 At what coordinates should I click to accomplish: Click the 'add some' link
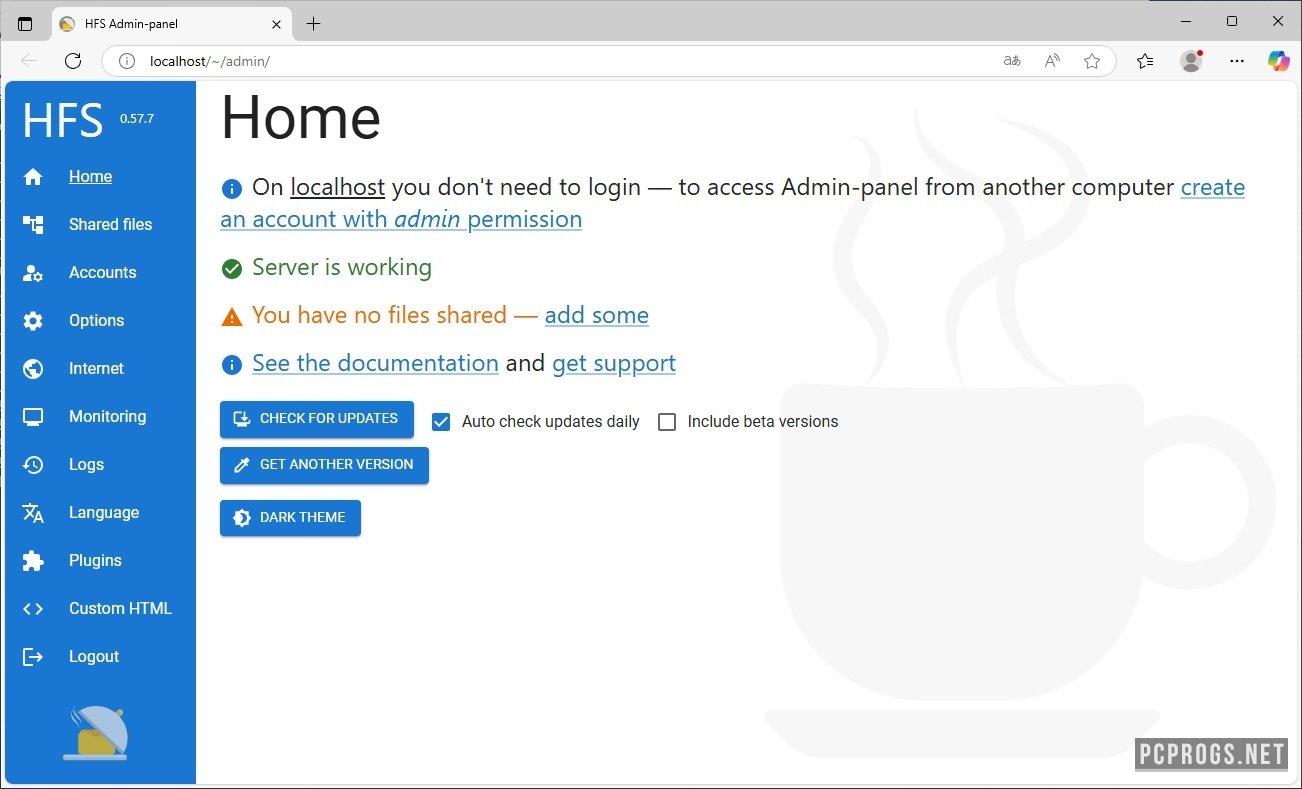[x=597, y=316]
